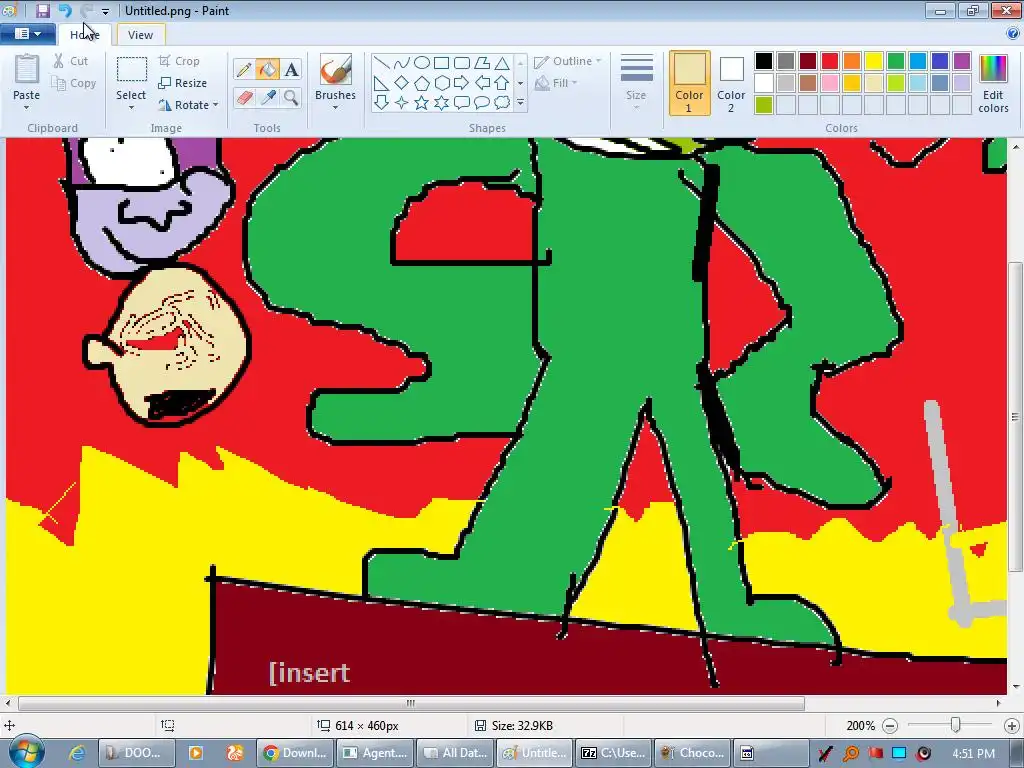Screen dimensions: 1024x768
Task: Open the Select dropdown arrow
Action: (131, 108)
